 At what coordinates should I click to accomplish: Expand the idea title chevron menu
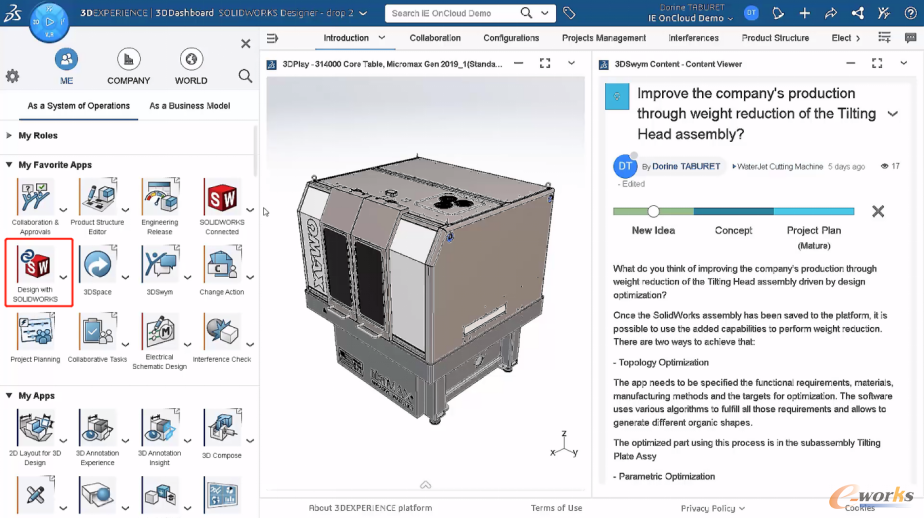[893, 114]
